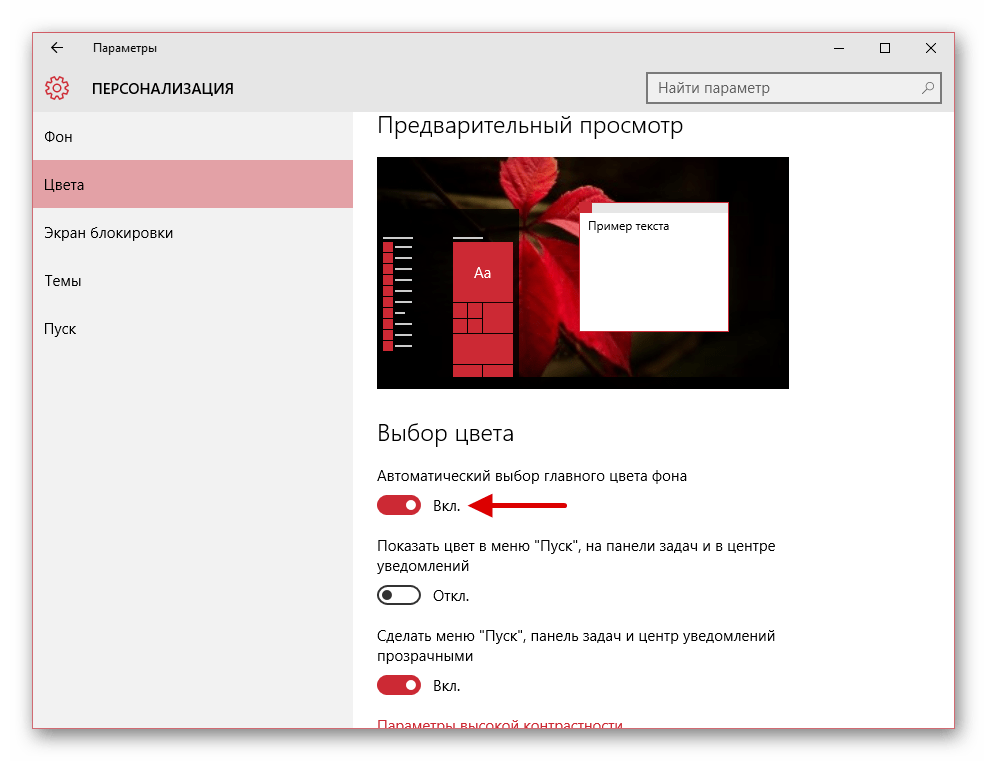Turn off transparency for Пуск menu toggle
Viewport: 987px width, 761px height.
[x=399, y=686]
